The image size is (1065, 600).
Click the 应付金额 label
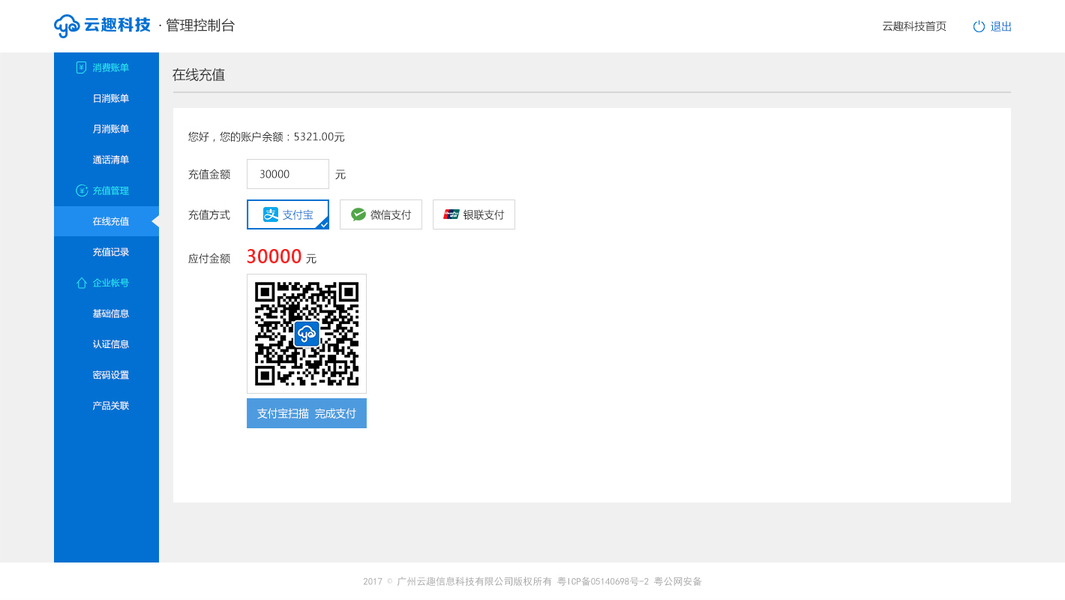point(209,258)
